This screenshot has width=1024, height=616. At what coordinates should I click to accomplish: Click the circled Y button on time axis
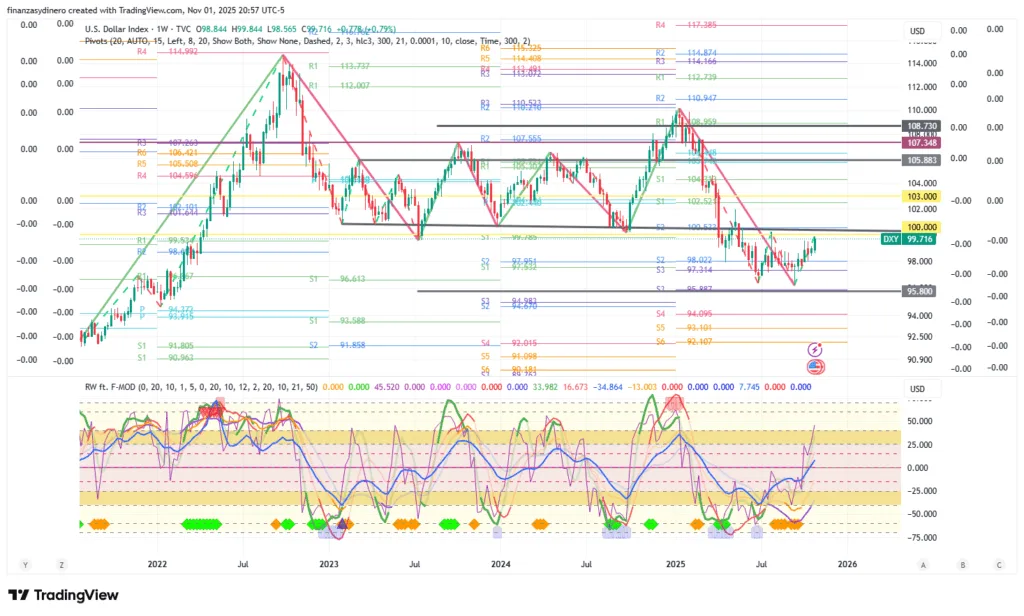[x=25, y=565]
